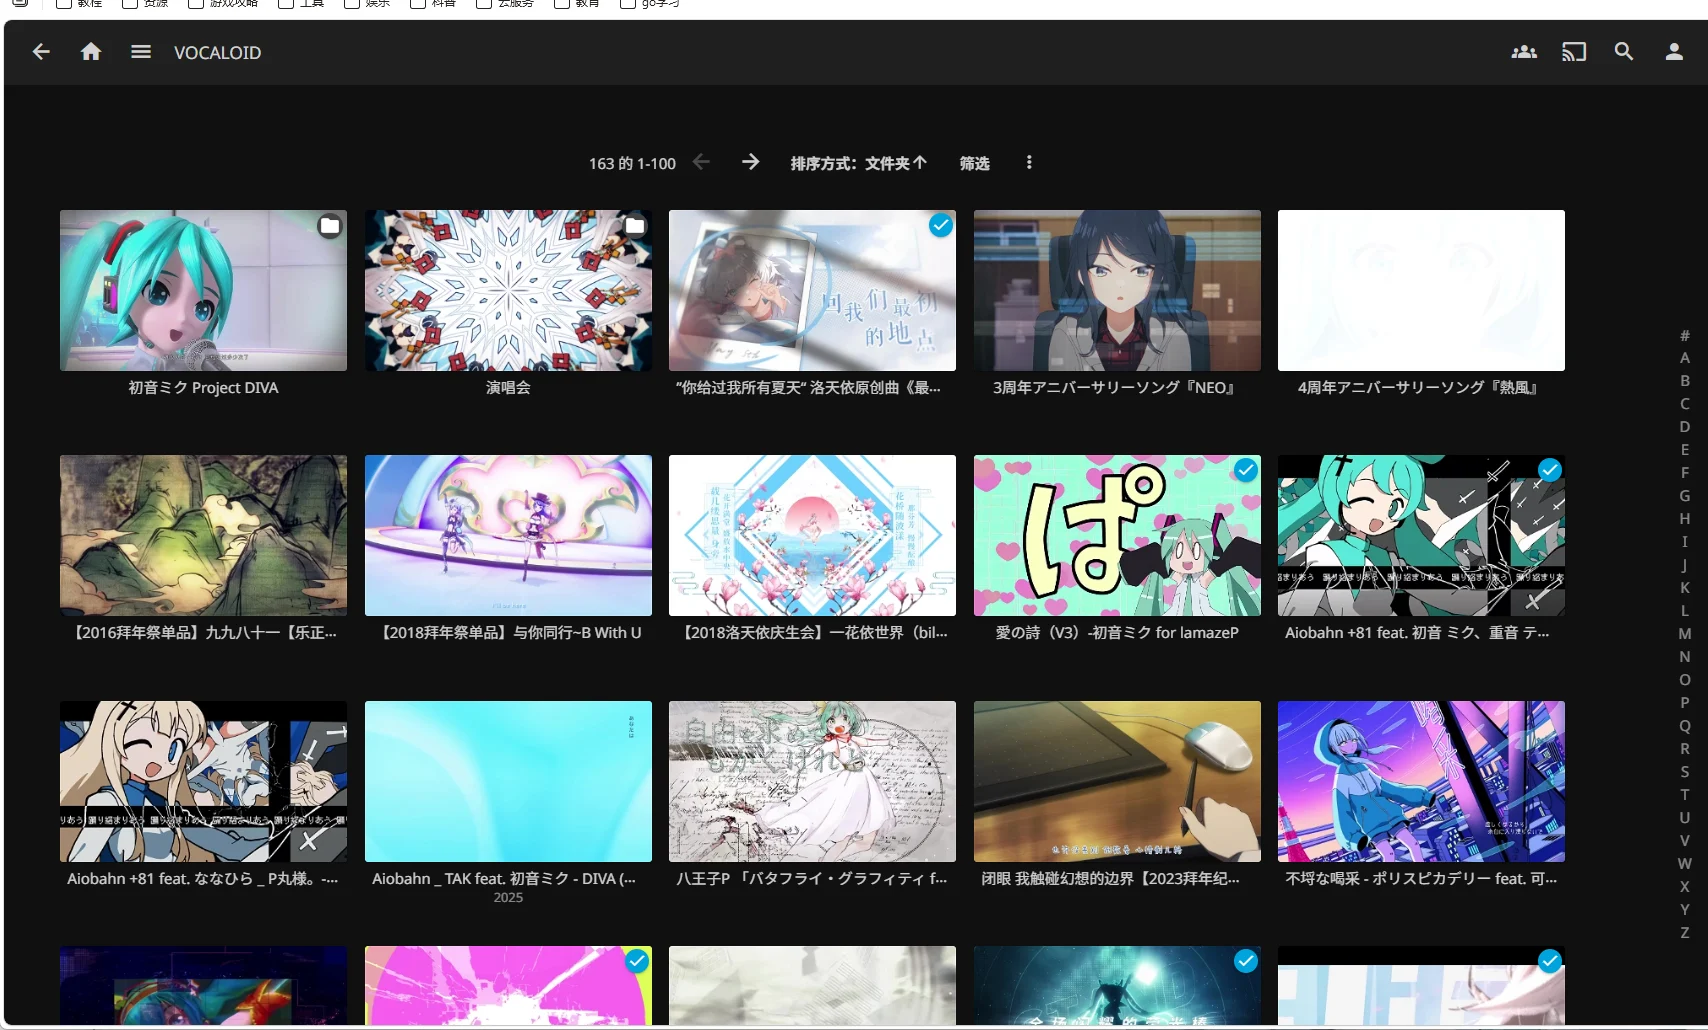Click title 不埒な喝采 - ポリスピカデリー
Viewport: 1708px width, 1030px height.
tap(1421, 879)
